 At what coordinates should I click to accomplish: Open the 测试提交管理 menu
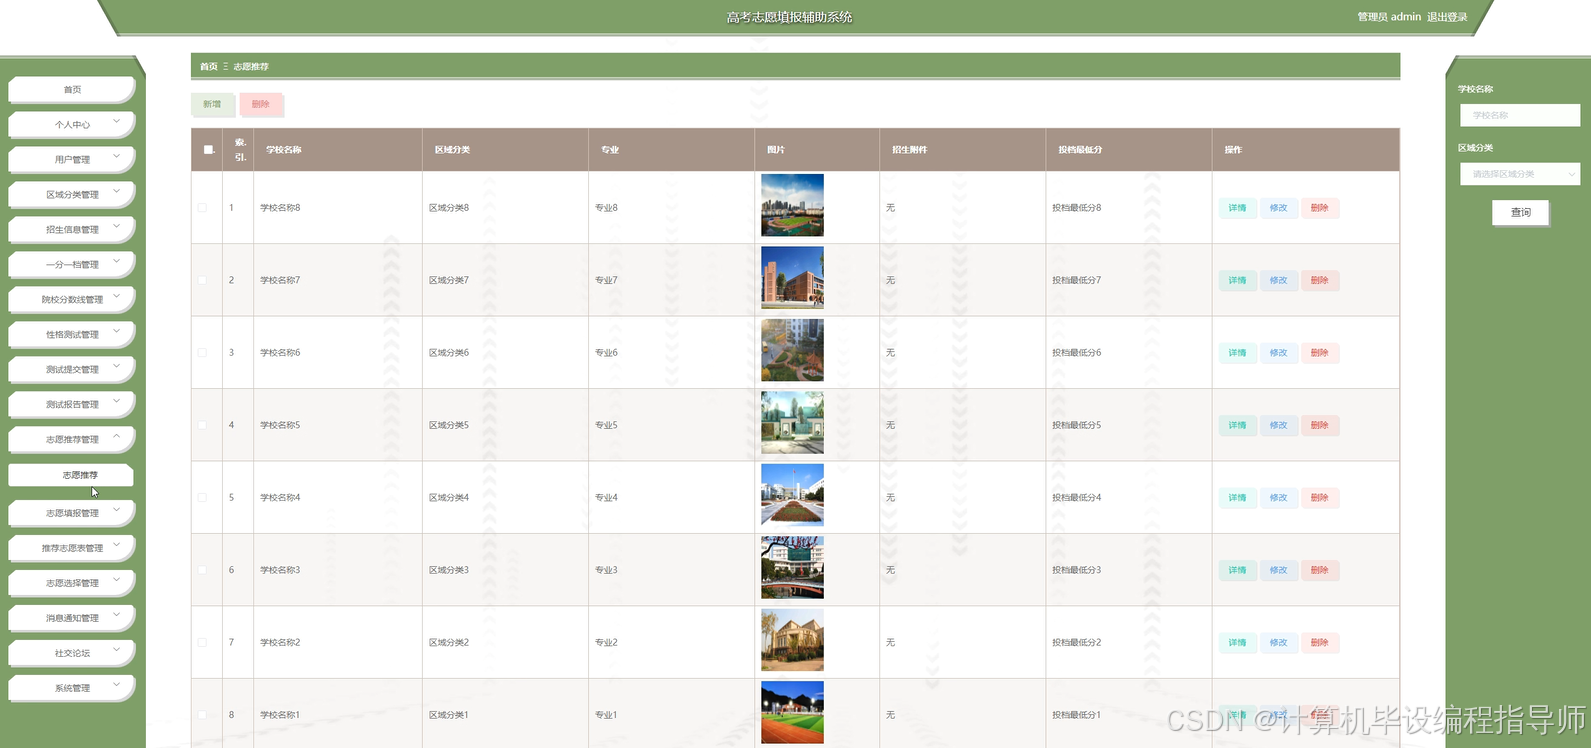coord(72,369)
